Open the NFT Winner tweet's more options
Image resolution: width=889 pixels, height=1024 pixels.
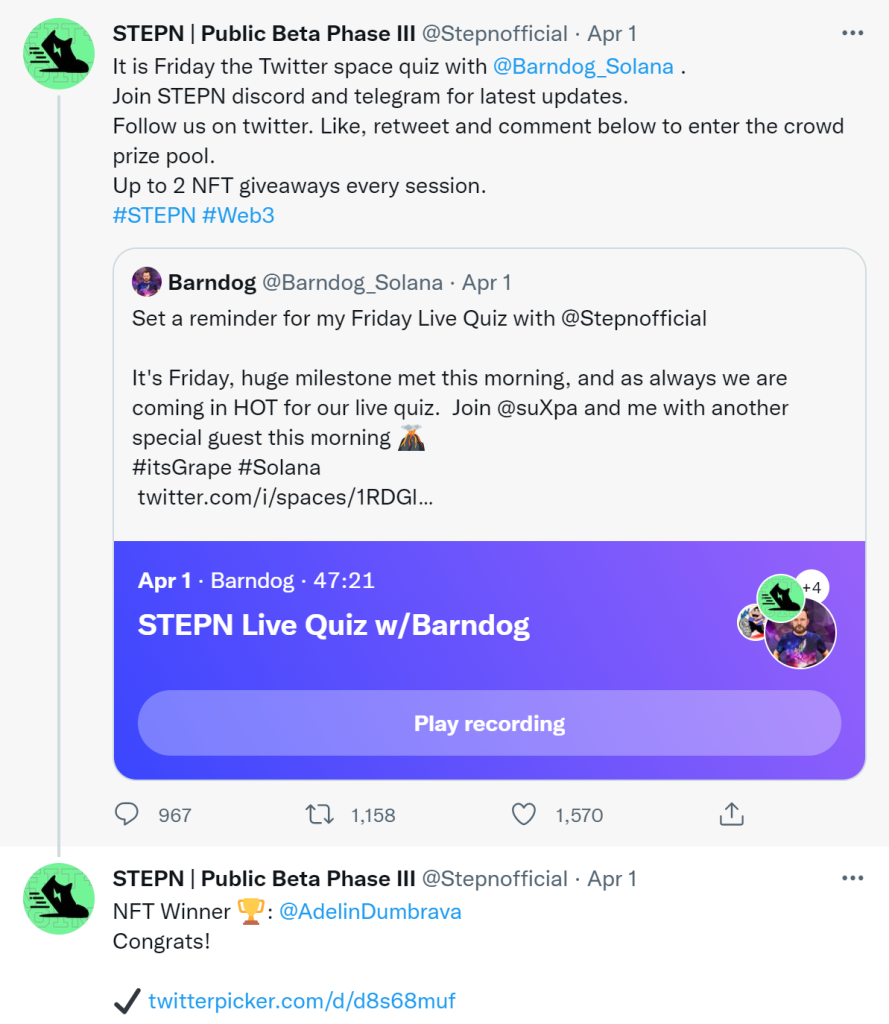click(852, 878)
